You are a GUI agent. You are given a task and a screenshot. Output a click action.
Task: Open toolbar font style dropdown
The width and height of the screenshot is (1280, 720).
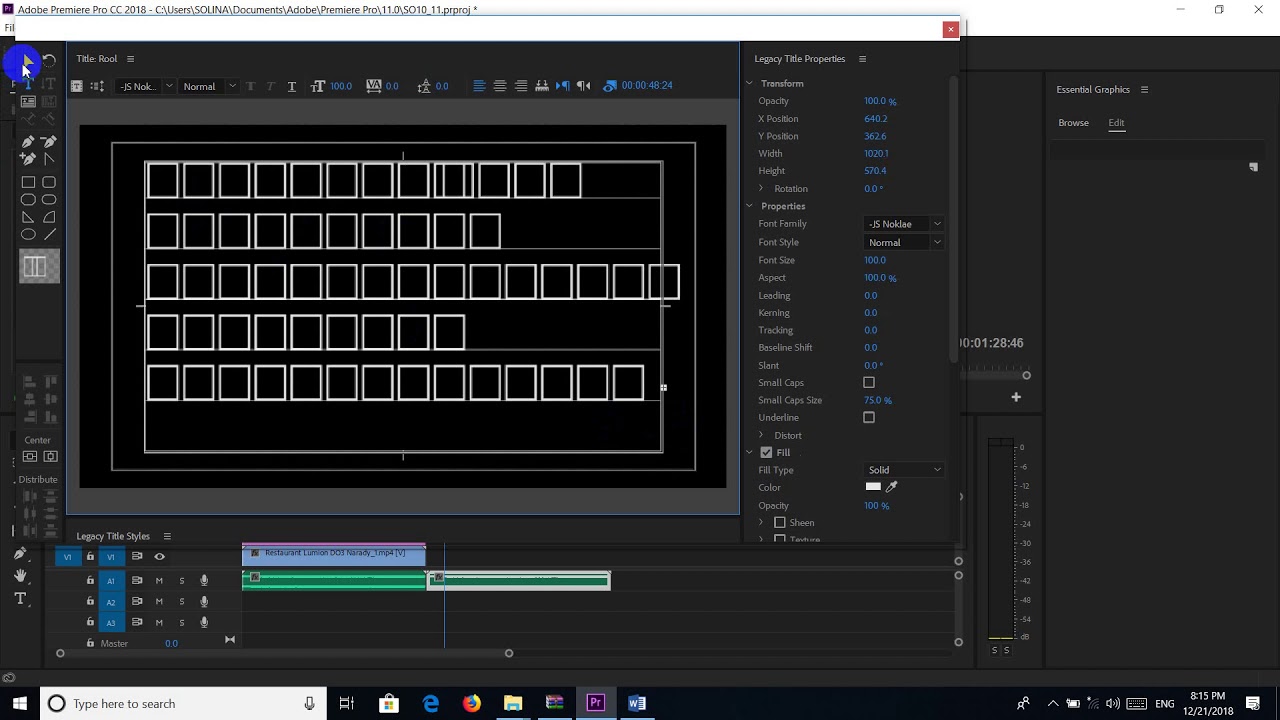click(208, 86)
